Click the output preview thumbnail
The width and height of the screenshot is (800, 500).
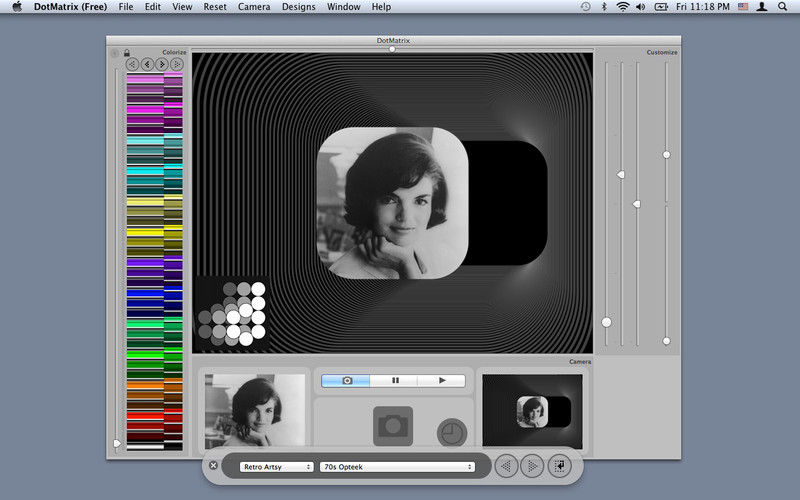tap(532, 411)
